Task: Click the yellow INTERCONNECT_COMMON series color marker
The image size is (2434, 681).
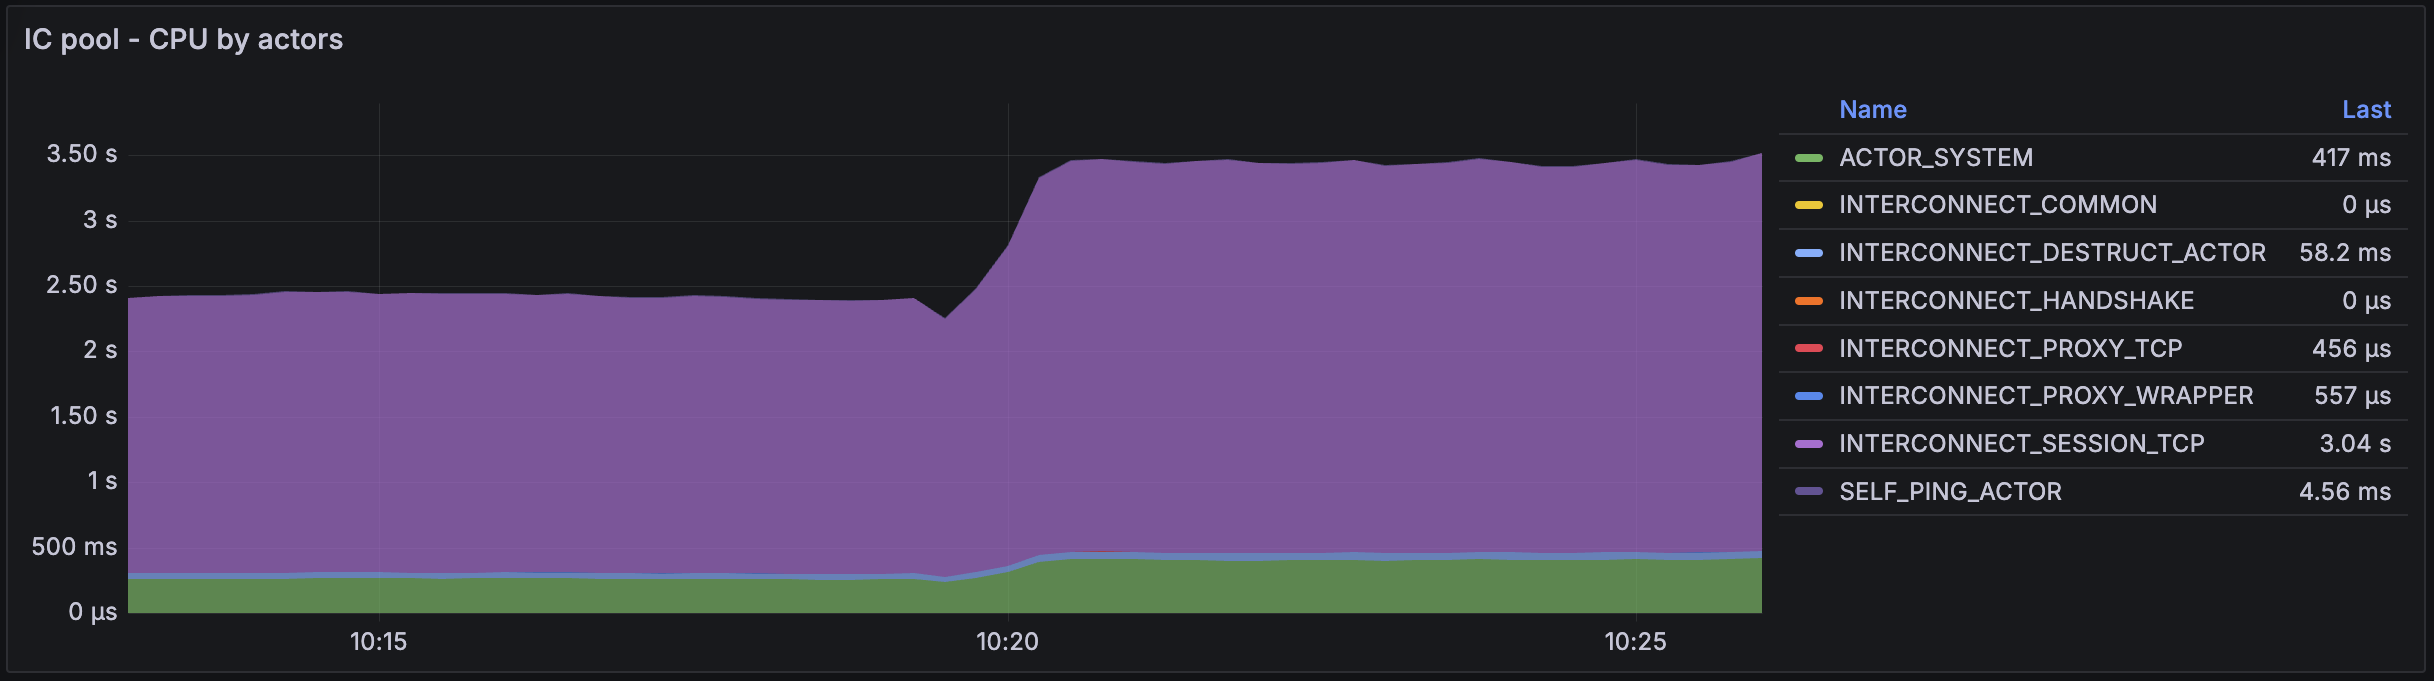Action: (1809, 205)
